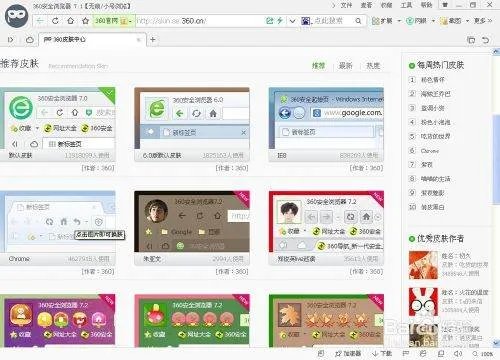This screenshot has height=360, width=500.
Task: Open the 帮助 menu
Action: 426,5
